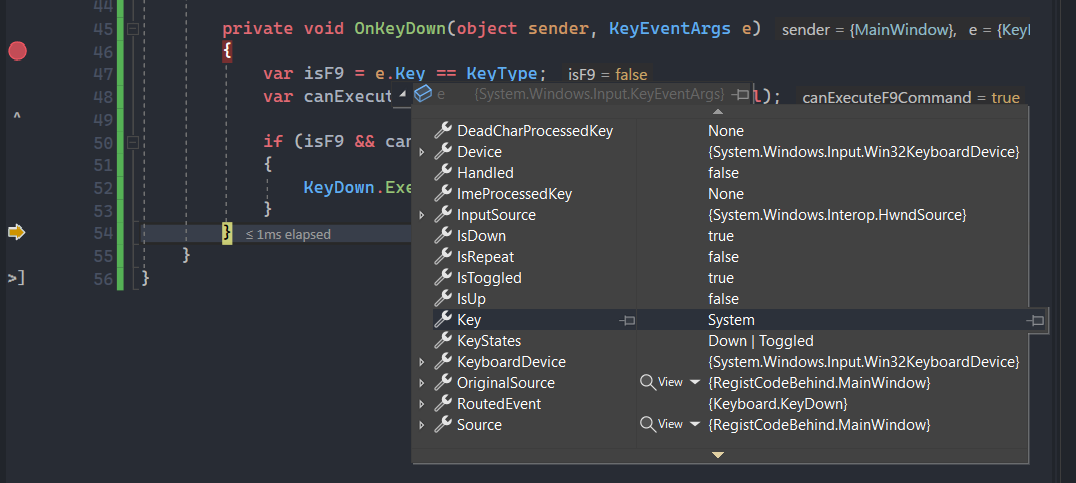Click the wrench icon for DeadCharProcessedKey
The width and height of the screenshot is (1076, 483).
tap(443, 130)
